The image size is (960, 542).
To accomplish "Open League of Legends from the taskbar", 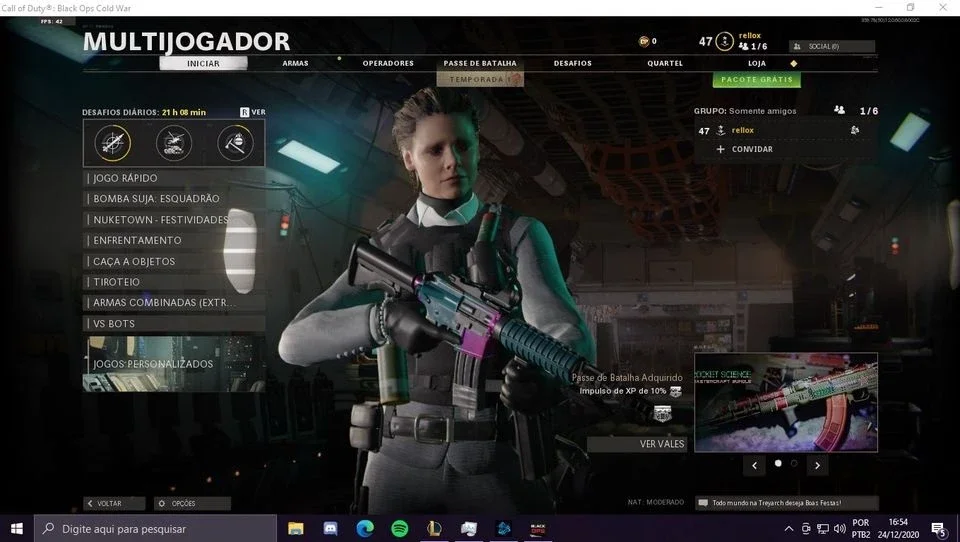I will click(434, 528).
